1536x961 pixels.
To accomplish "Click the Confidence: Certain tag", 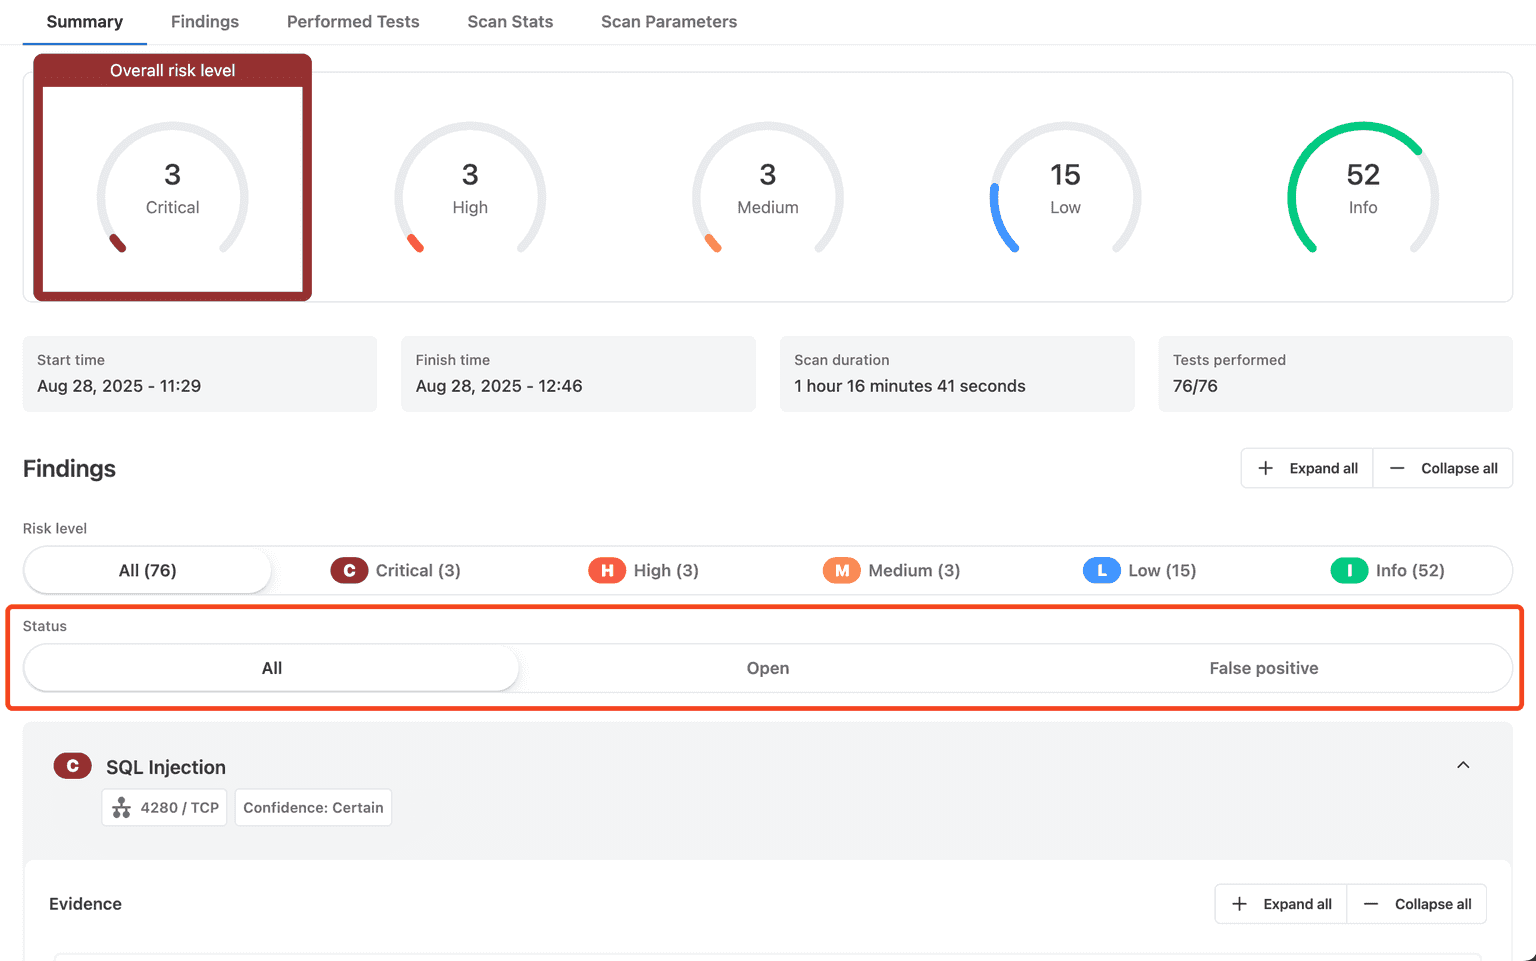I will tap(313, 808).
